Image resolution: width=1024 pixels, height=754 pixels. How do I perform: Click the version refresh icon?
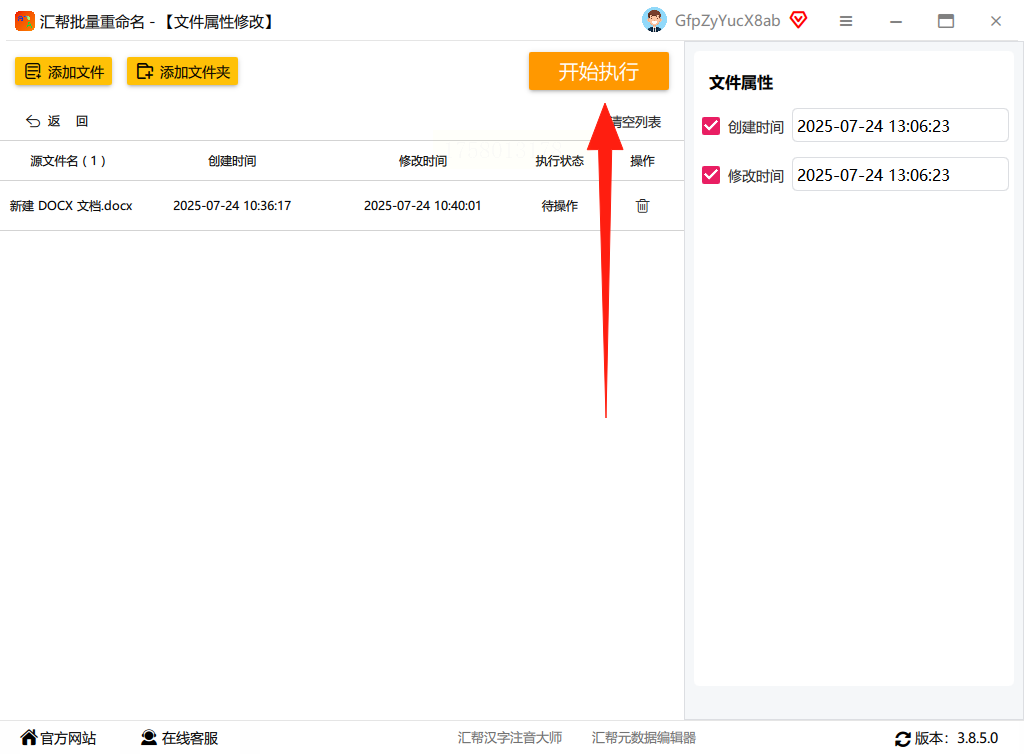(903, 739)
